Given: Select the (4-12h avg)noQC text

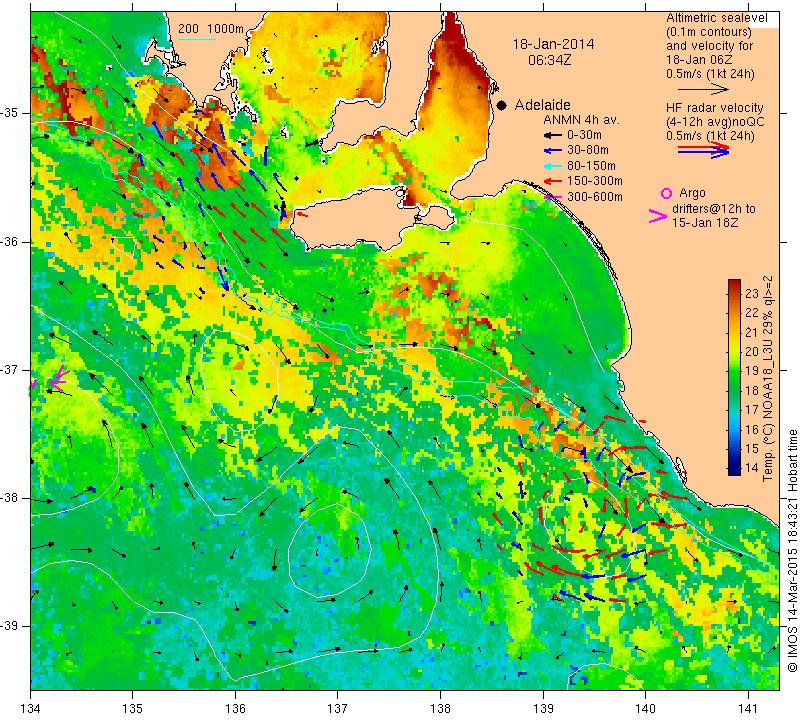Looking at the screenshot, I should (715, 122).
